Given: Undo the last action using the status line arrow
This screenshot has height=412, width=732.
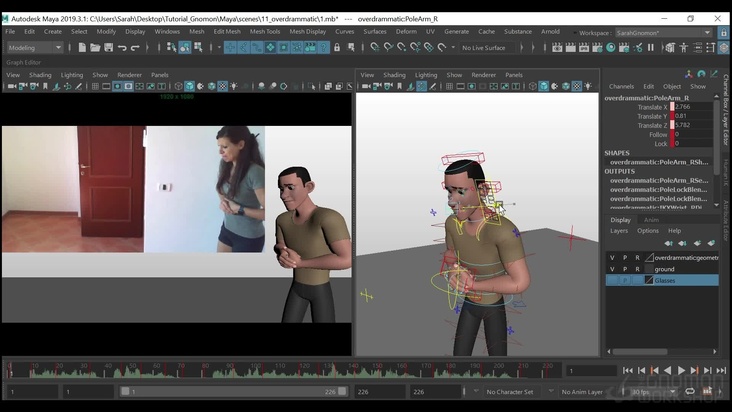Looking at the screenshot, I should coord(122,48).
